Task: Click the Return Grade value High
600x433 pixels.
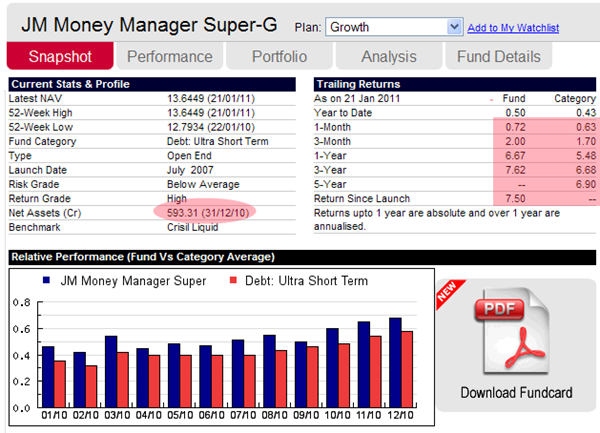Action: 177,199
